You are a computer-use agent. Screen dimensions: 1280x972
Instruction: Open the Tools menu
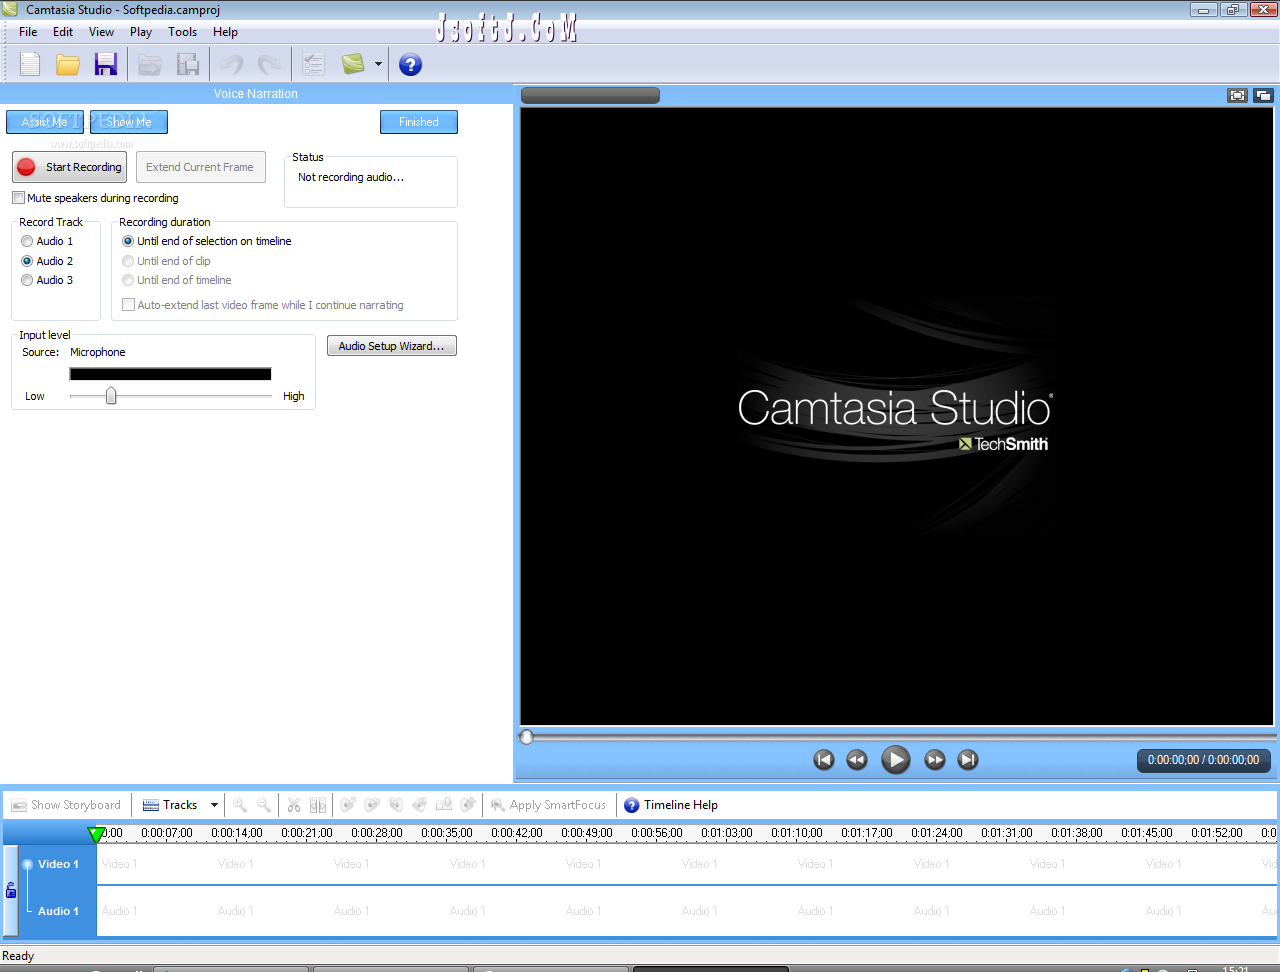point(183,32)
